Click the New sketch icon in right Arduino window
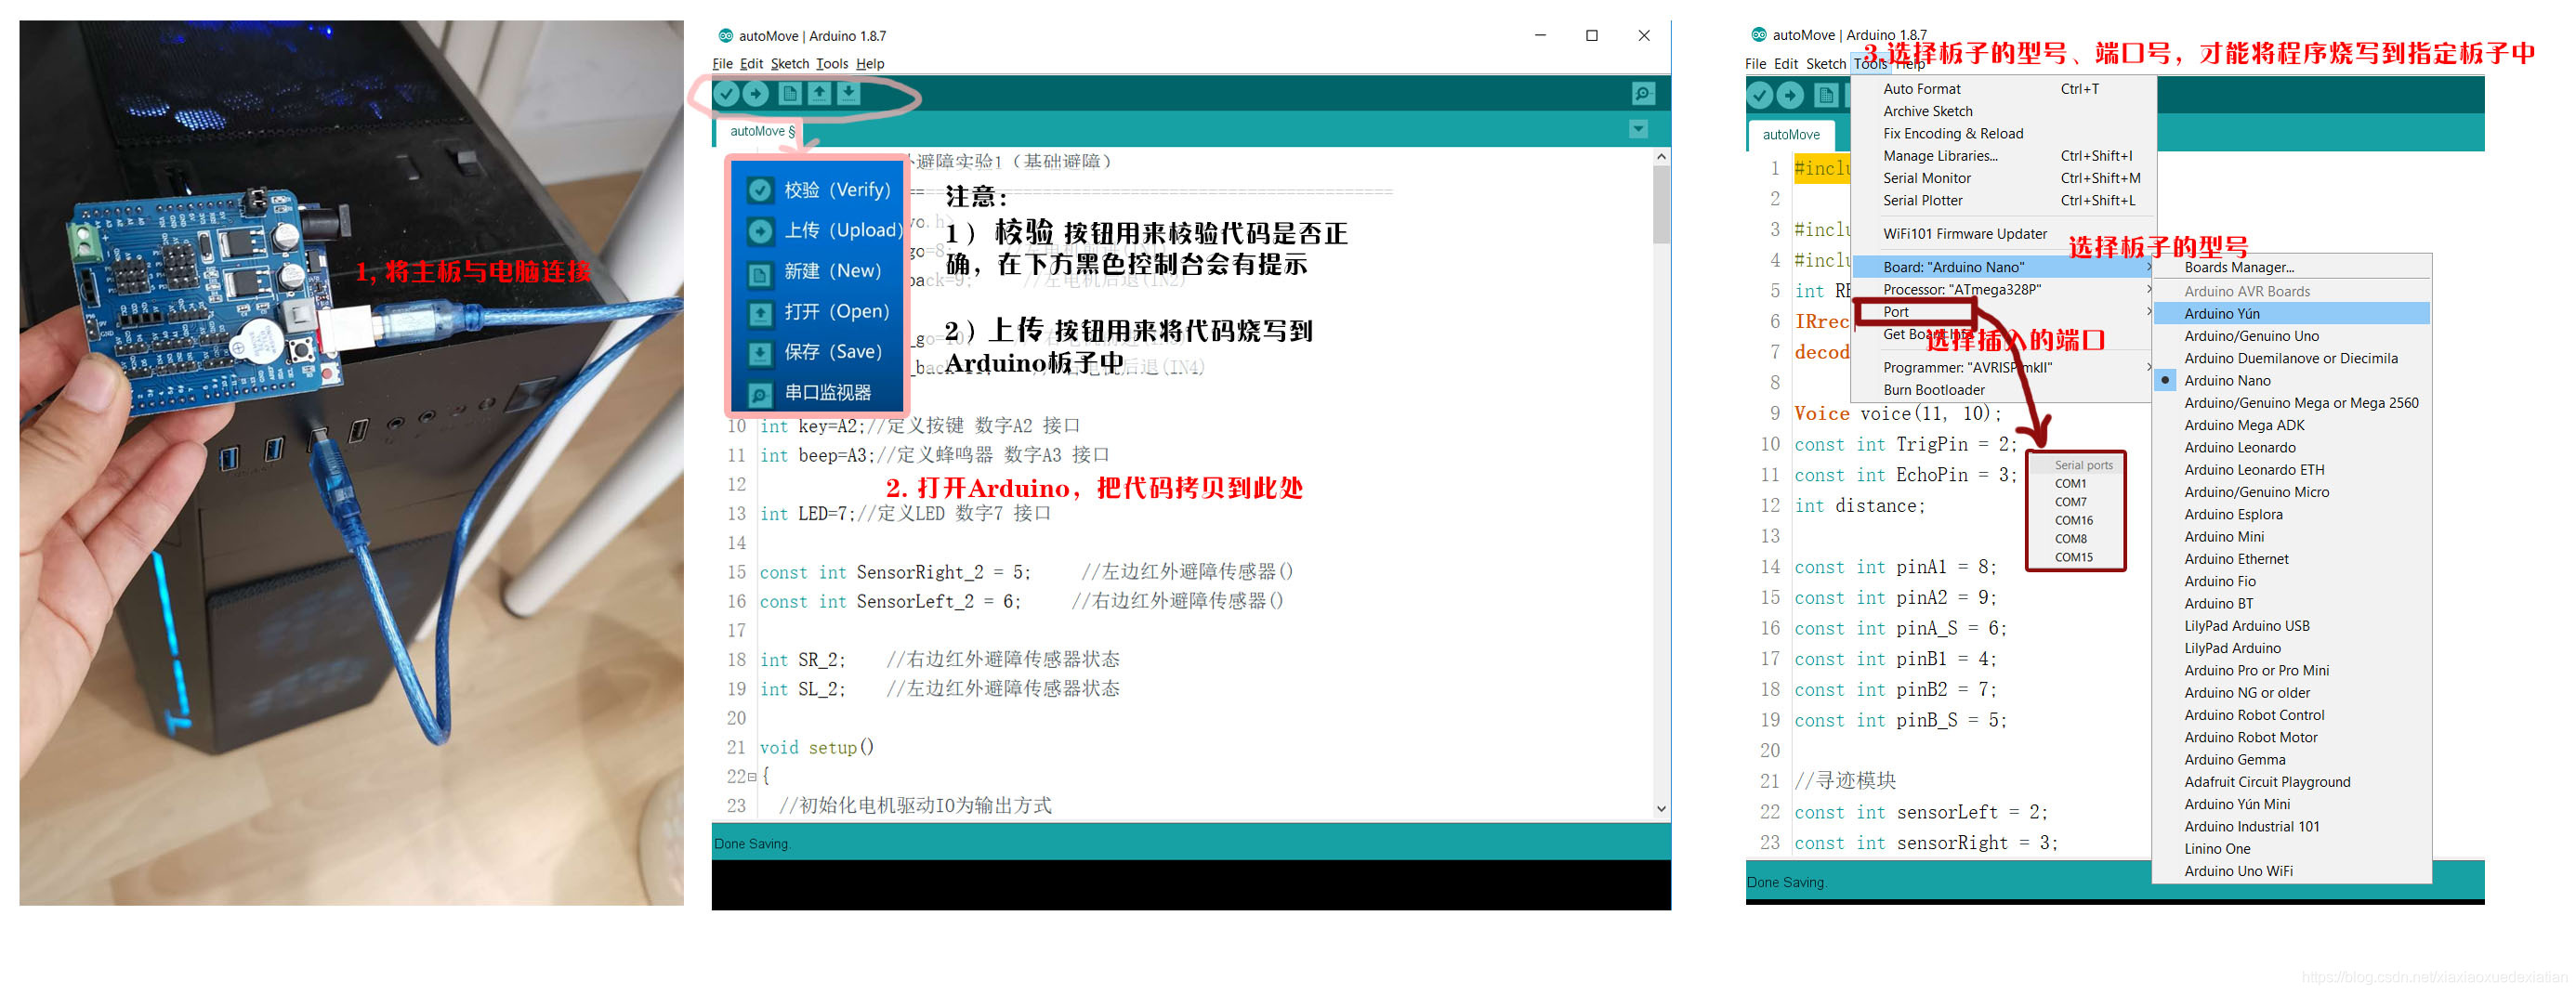The width and height of the screenshot is (2576, 994). coord(1826,95)
